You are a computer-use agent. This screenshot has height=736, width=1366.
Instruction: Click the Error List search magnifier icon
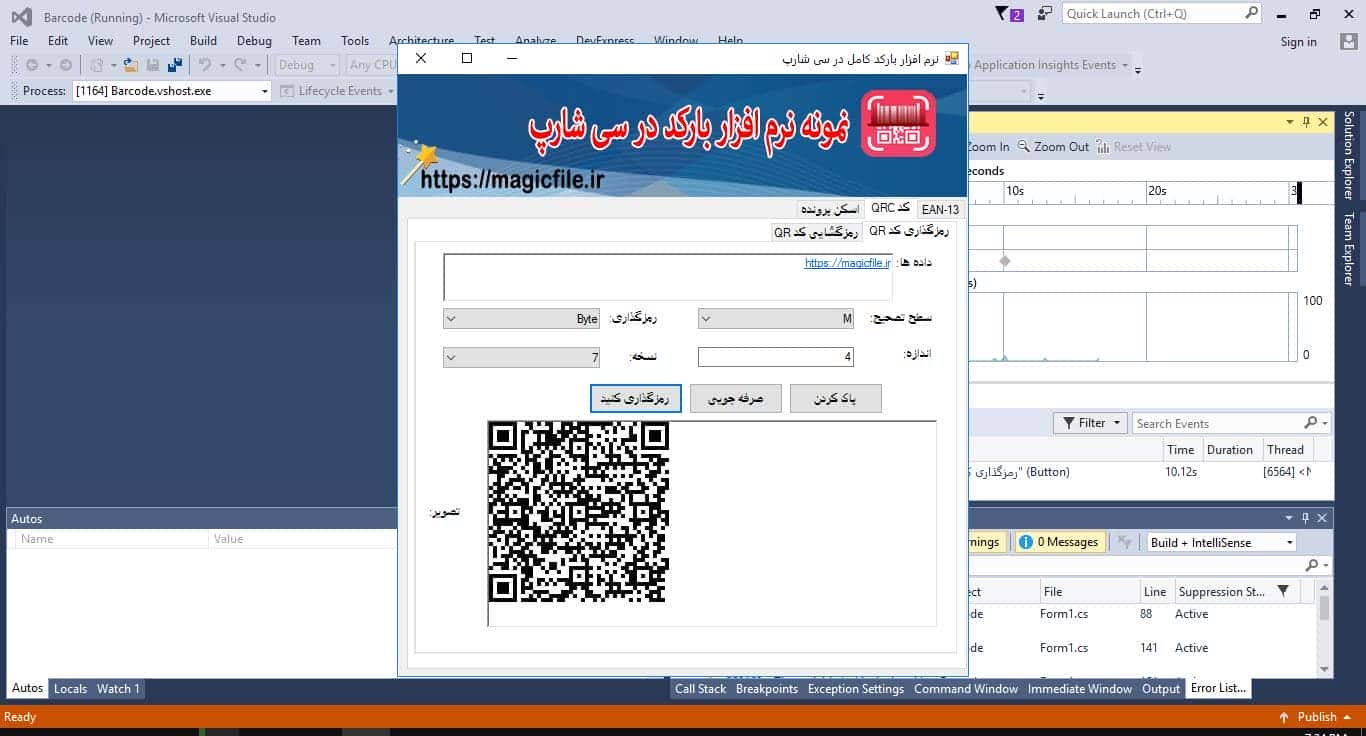[x=1311, y=566]
